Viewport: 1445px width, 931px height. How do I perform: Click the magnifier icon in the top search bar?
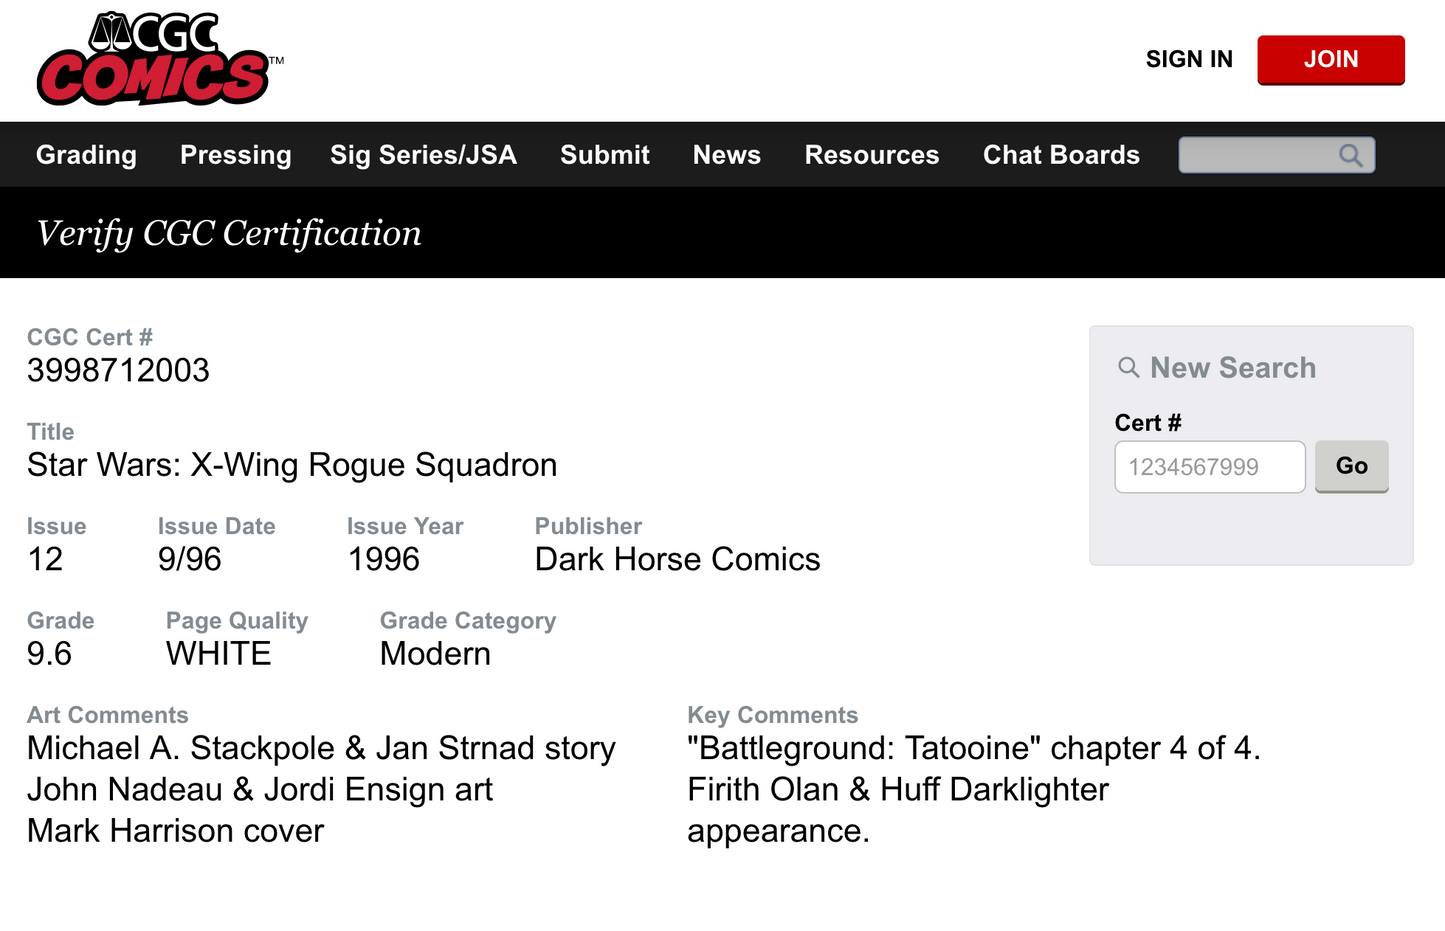point(1351,155)
